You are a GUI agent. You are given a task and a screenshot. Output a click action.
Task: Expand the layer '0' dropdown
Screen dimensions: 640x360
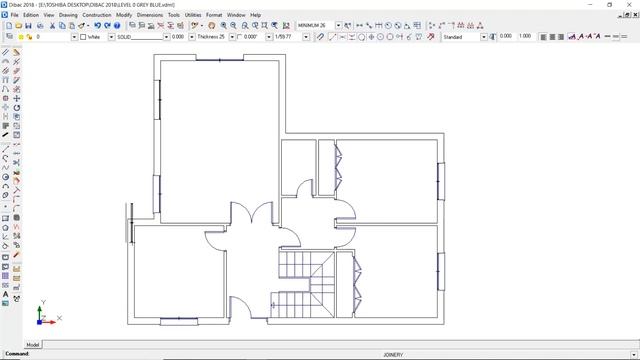(74, 37)
